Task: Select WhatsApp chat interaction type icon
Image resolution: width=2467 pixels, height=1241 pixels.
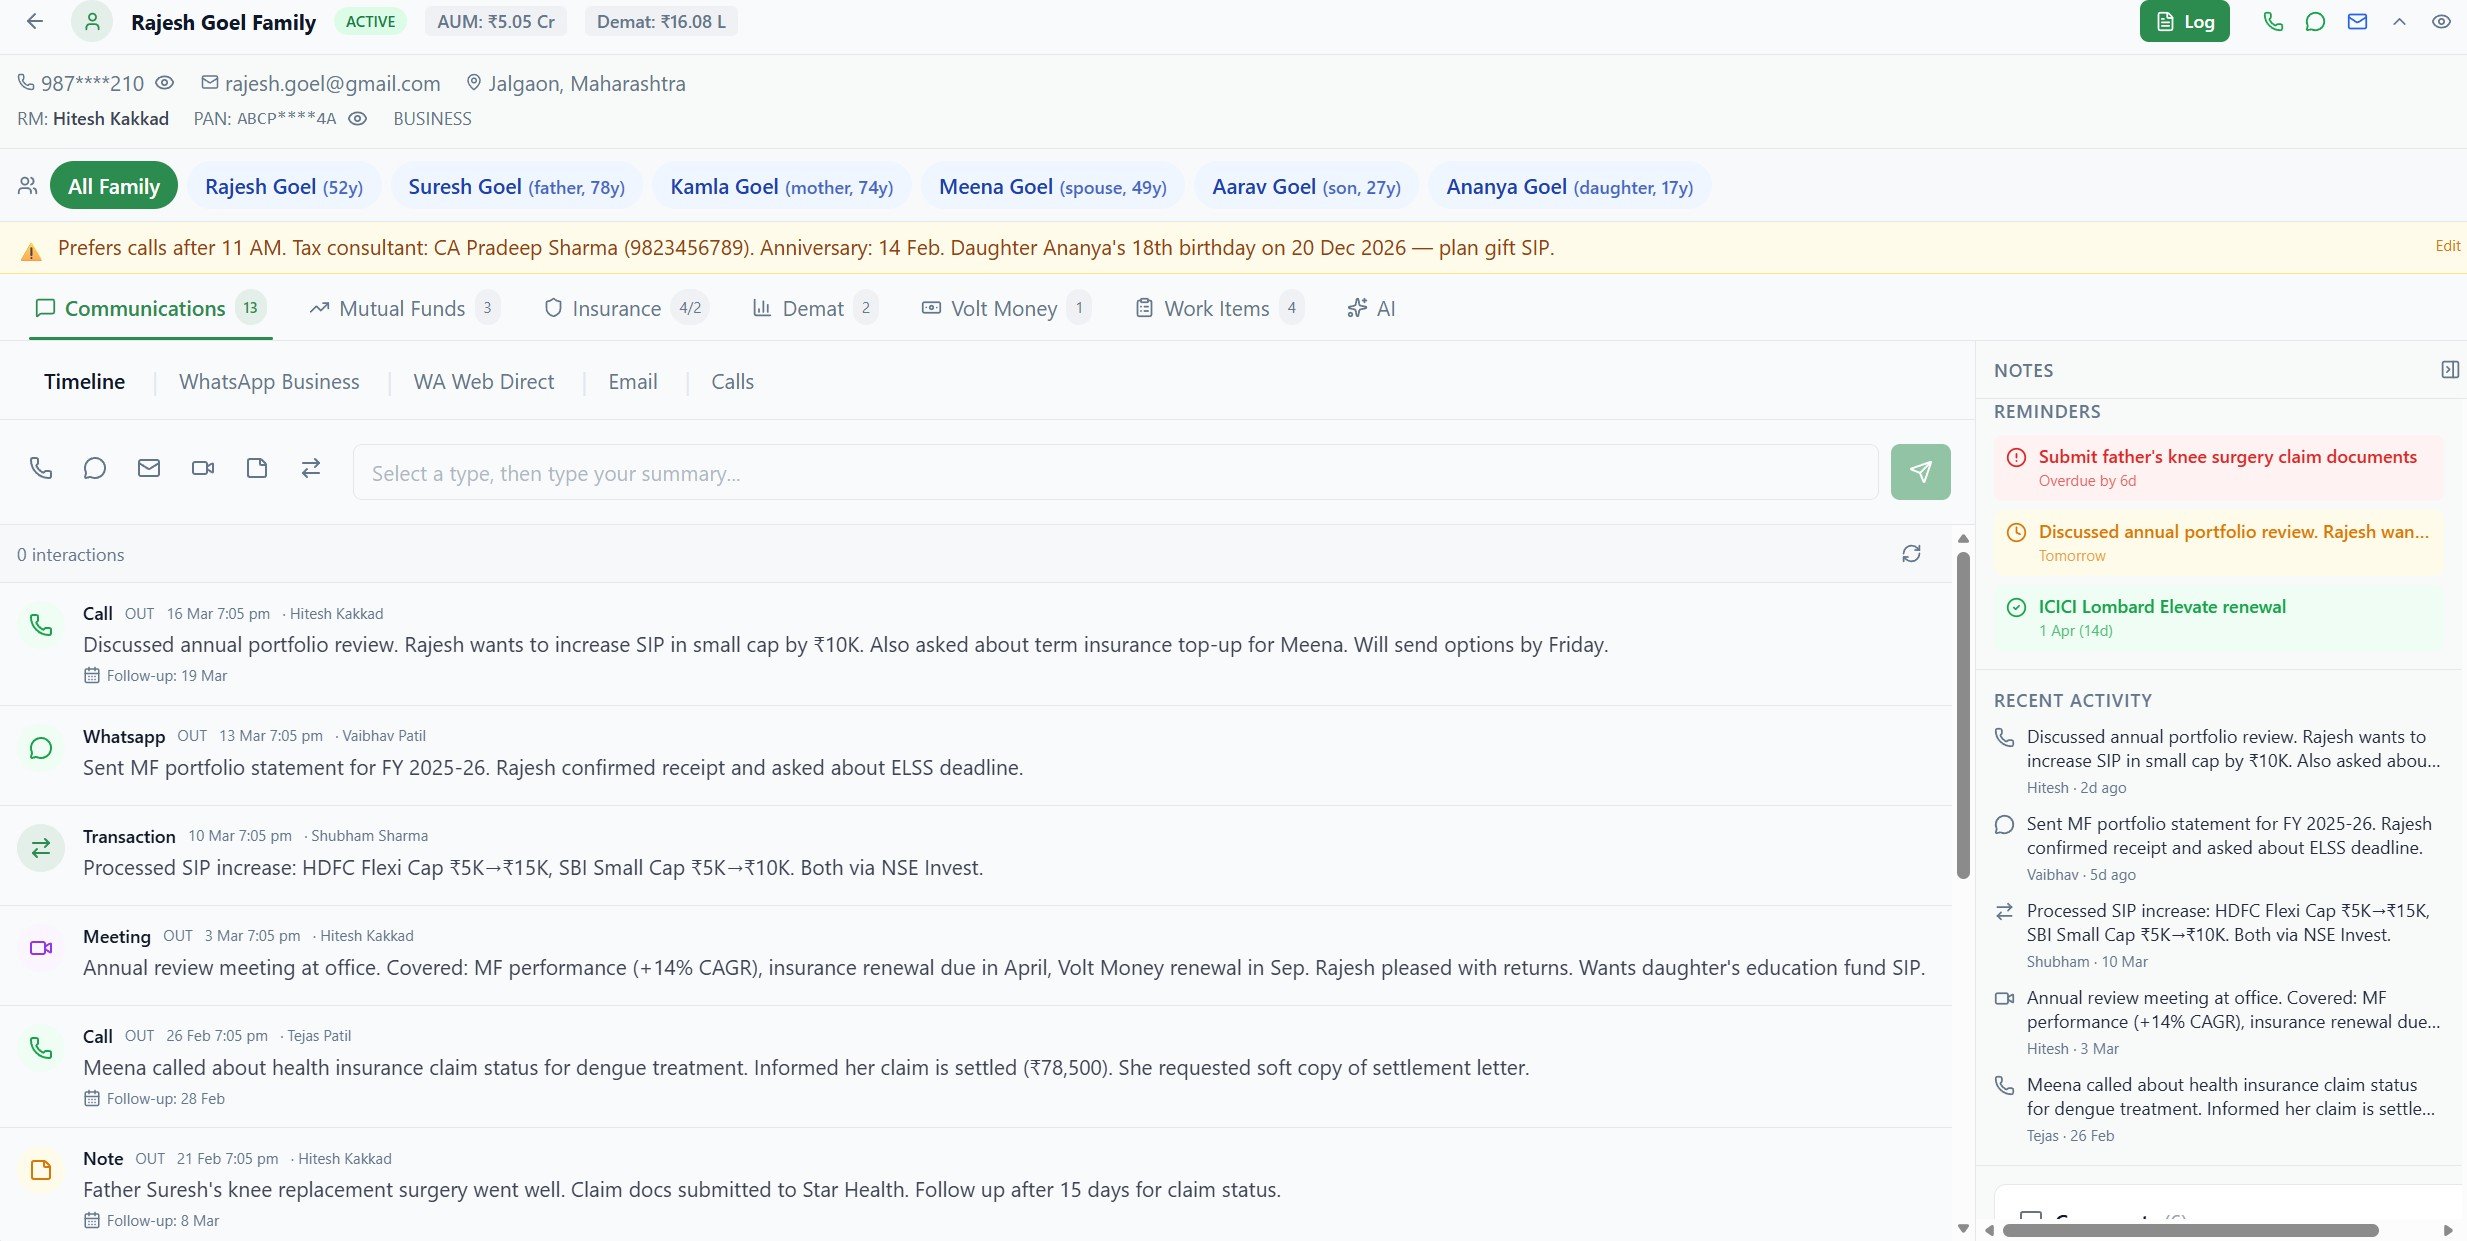Action: [x=95, y=468]
